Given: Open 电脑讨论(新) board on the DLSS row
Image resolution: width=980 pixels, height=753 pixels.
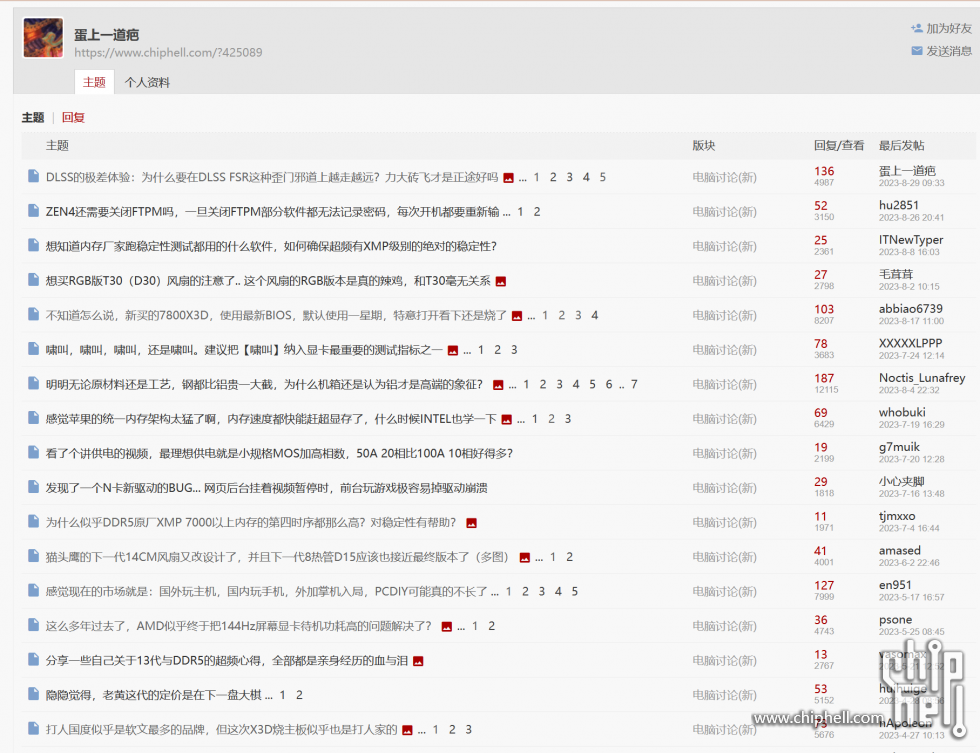Looking at the screenshot, I should 724,177.
